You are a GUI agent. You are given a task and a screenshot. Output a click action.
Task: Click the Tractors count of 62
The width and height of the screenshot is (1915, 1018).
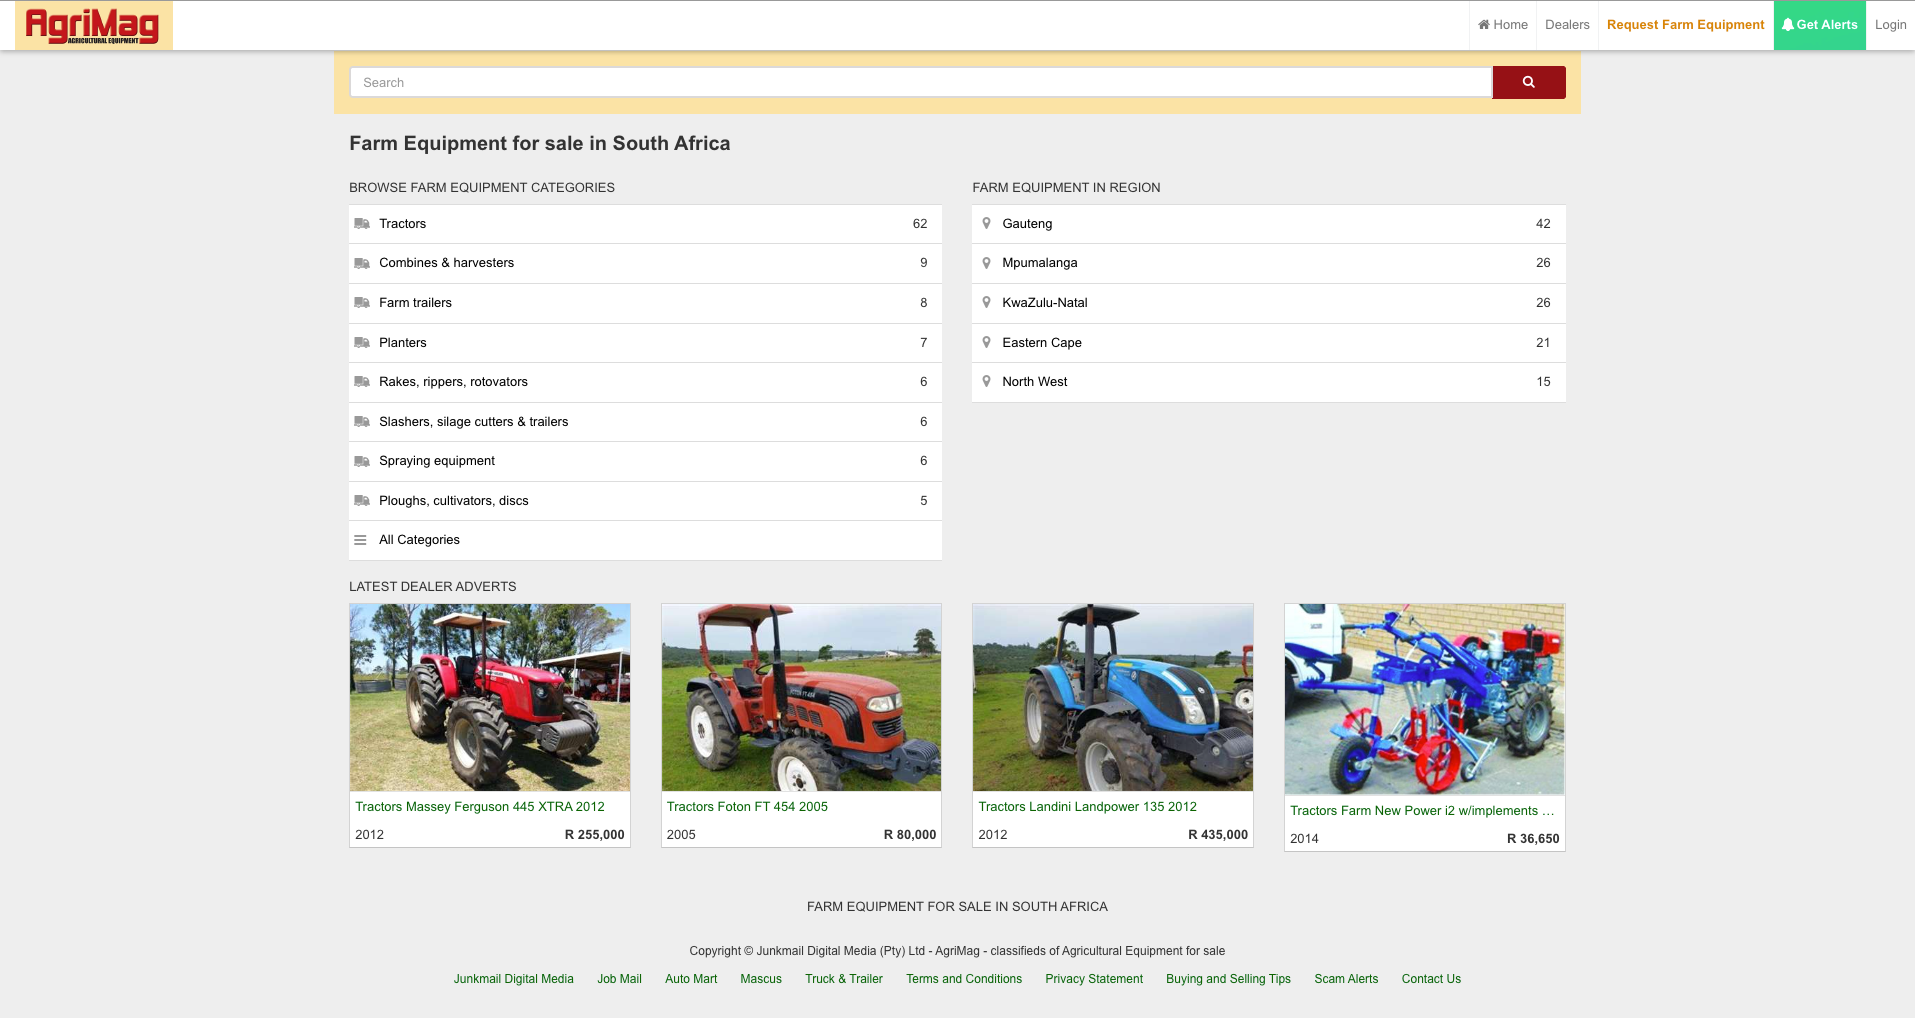[920, 224]
